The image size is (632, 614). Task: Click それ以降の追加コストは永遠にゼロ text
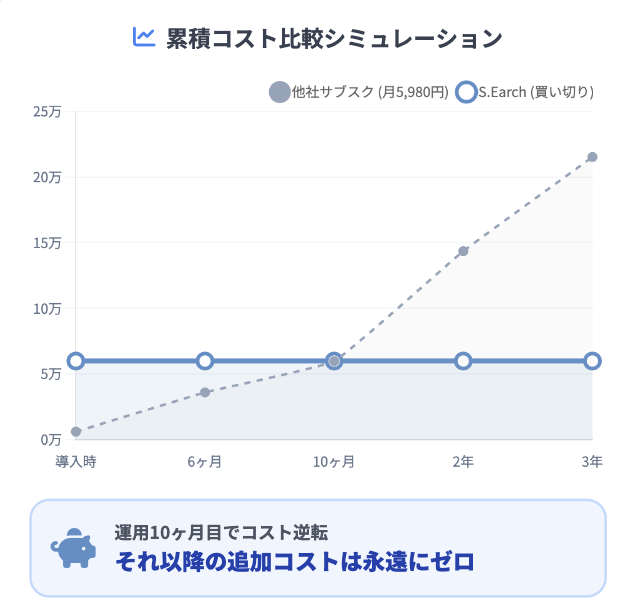(x=294, y=562)
